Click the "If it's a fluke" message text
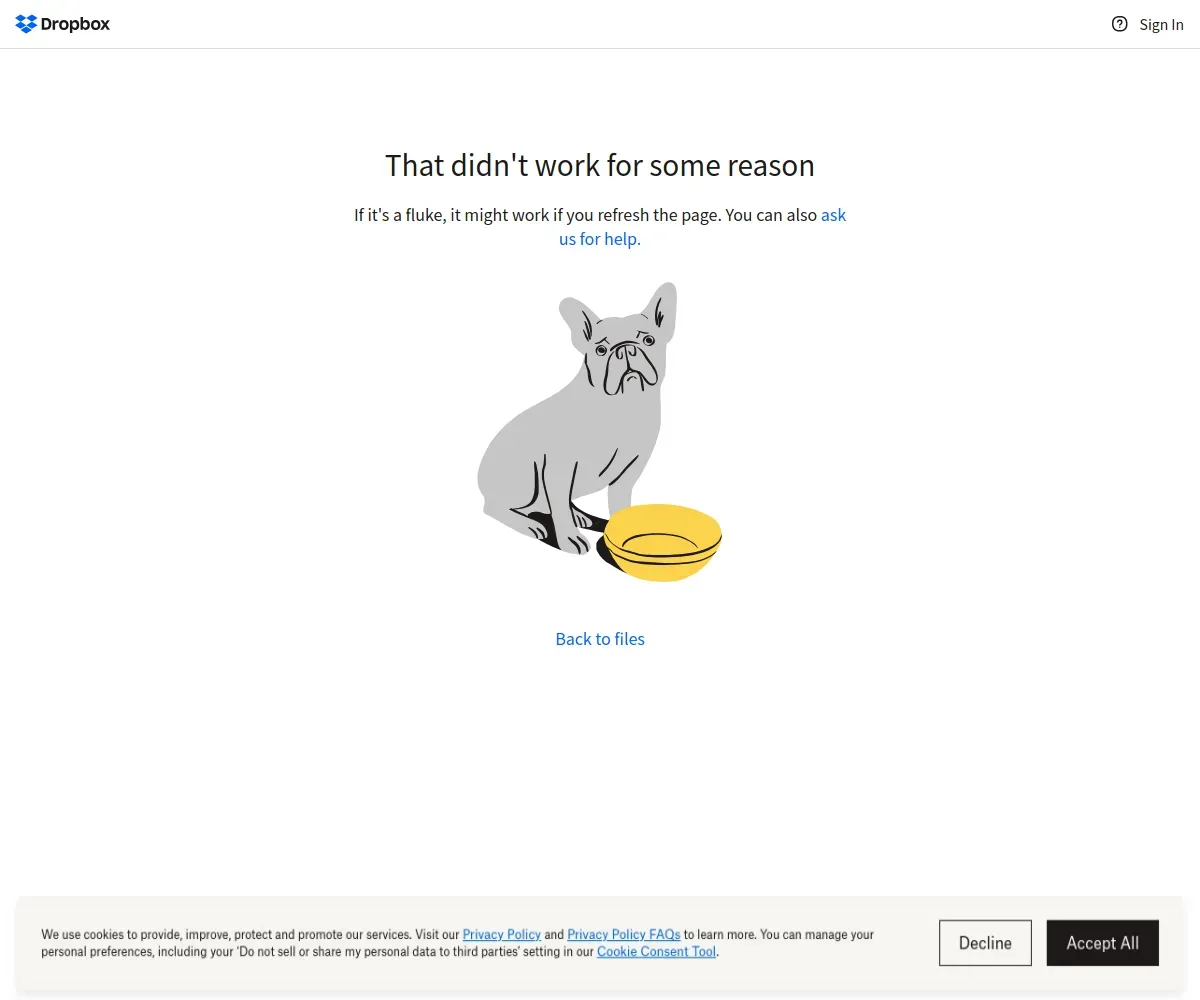Image resolution: width=1200 pixels, height=1000 pixels. click(x=600, y=227)
